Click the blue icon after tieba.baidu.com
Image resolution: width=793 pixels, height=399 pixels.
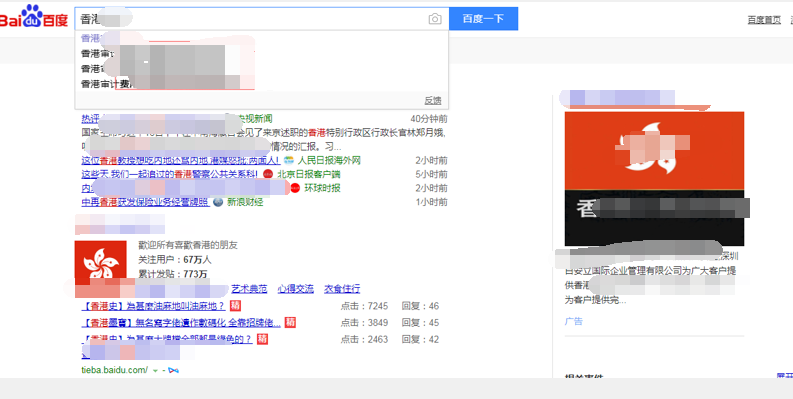(x=173, y=371)
